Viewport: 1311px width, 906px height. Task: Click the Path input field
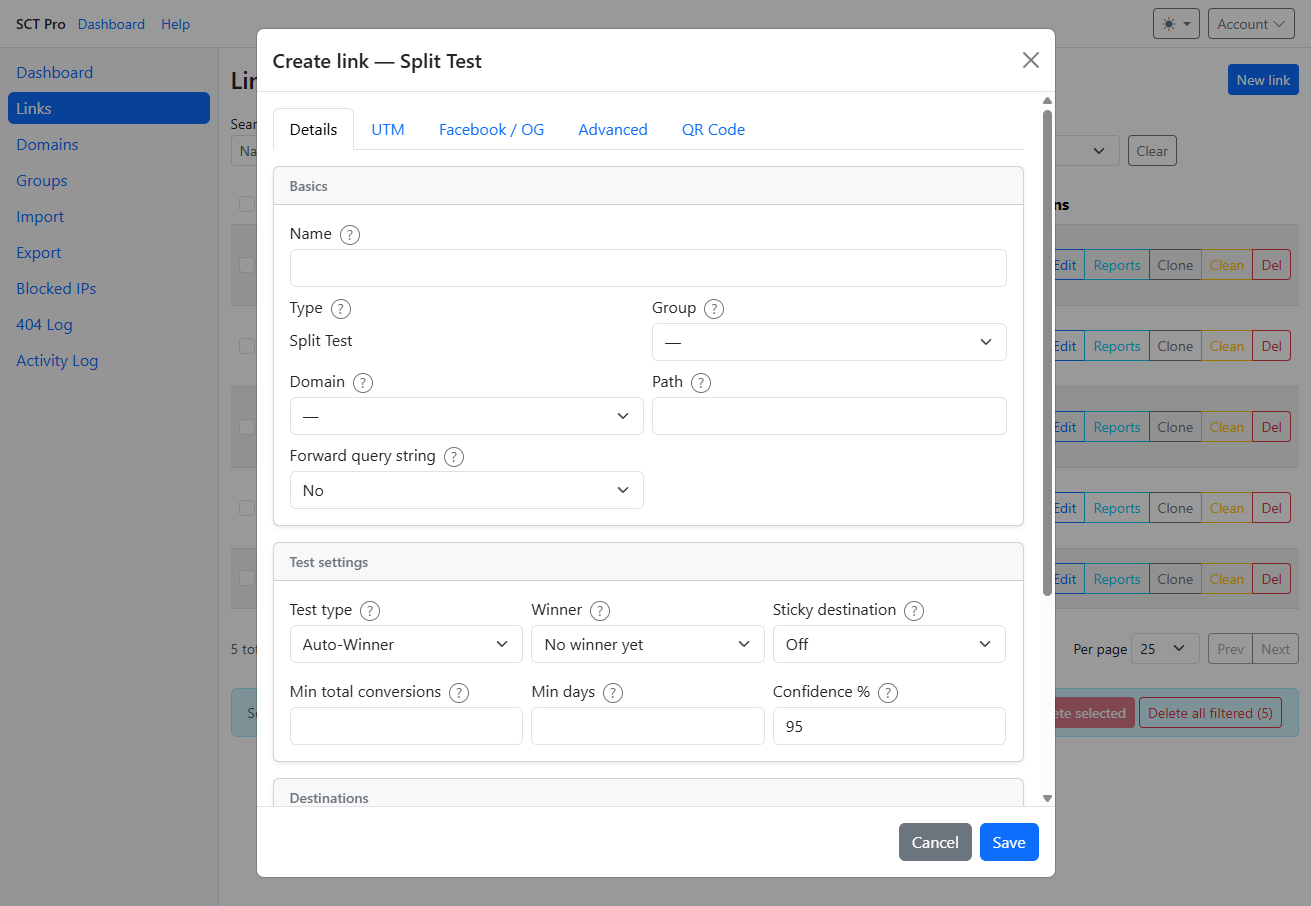(x=829, y=416)
